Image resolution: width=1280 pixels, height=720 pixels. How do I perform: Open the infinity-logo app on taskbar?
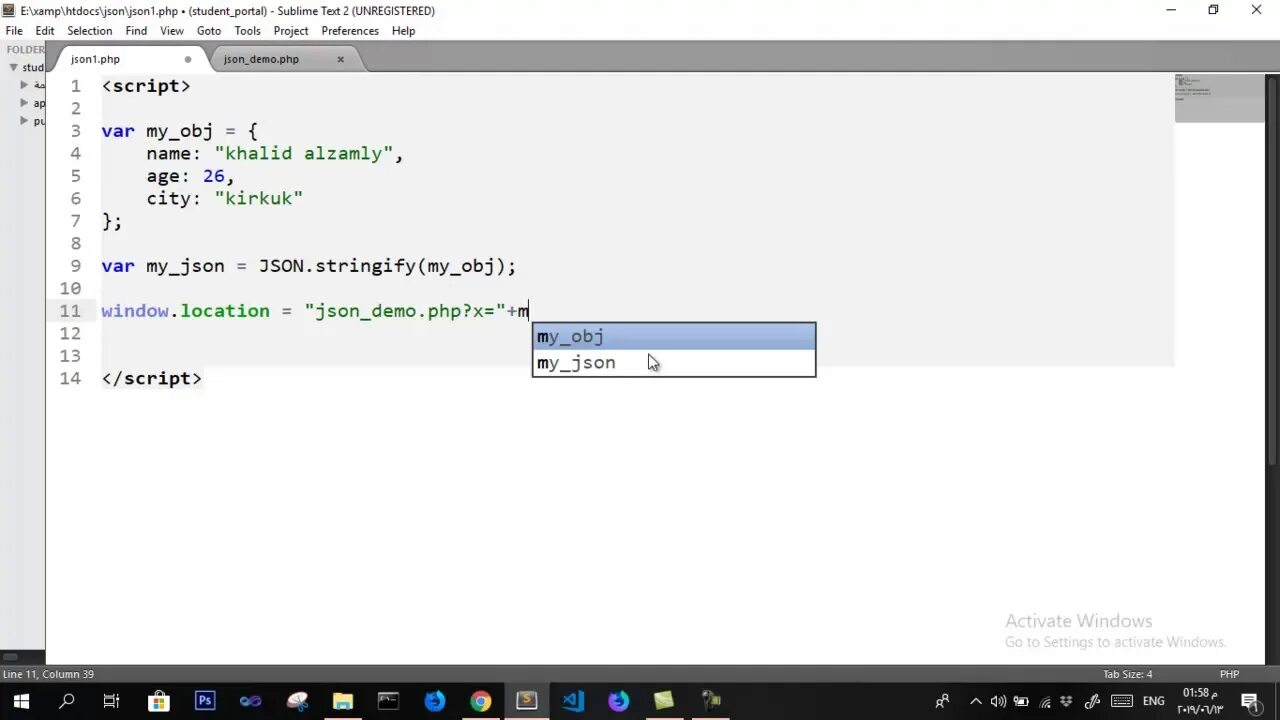click(250, 701)
